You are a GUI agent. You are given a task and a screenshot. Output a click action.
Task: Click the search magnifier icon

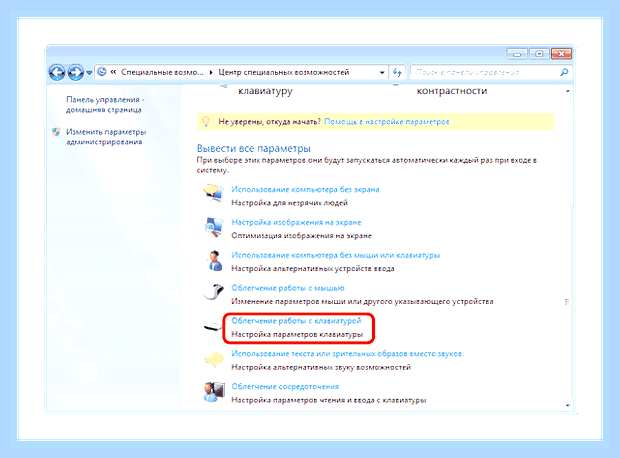click(x=564, y=72)
